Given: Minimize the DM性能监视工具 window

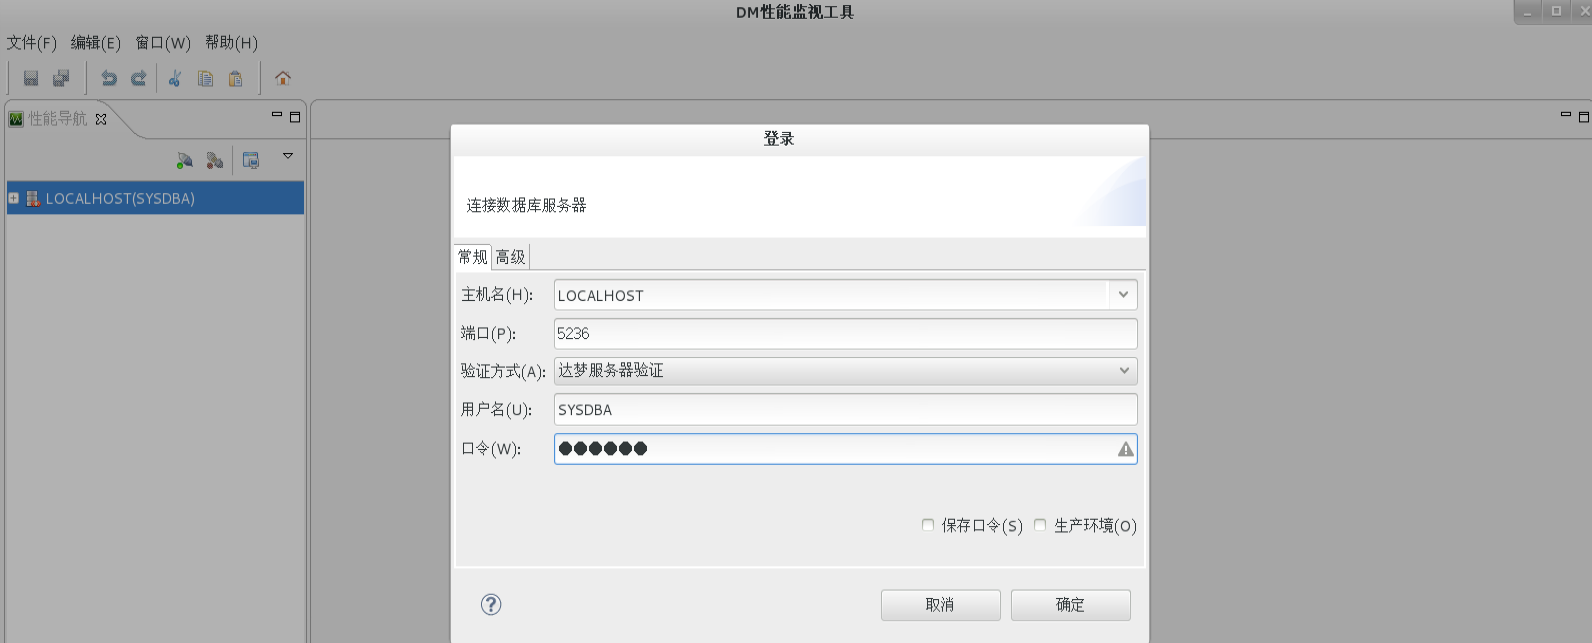Looking at the screenshot, I should coord(1528,12).
